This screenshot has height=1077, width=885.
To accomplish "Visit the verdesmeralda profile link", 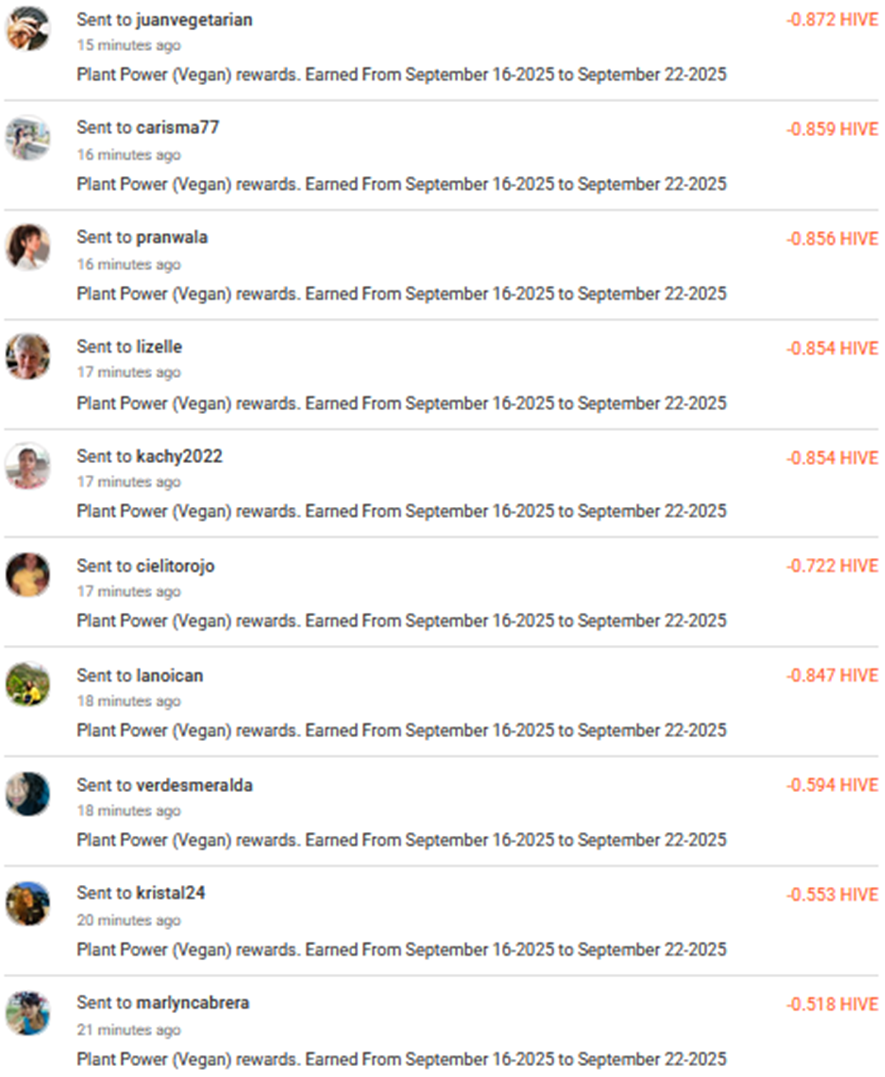I will 194,785.
